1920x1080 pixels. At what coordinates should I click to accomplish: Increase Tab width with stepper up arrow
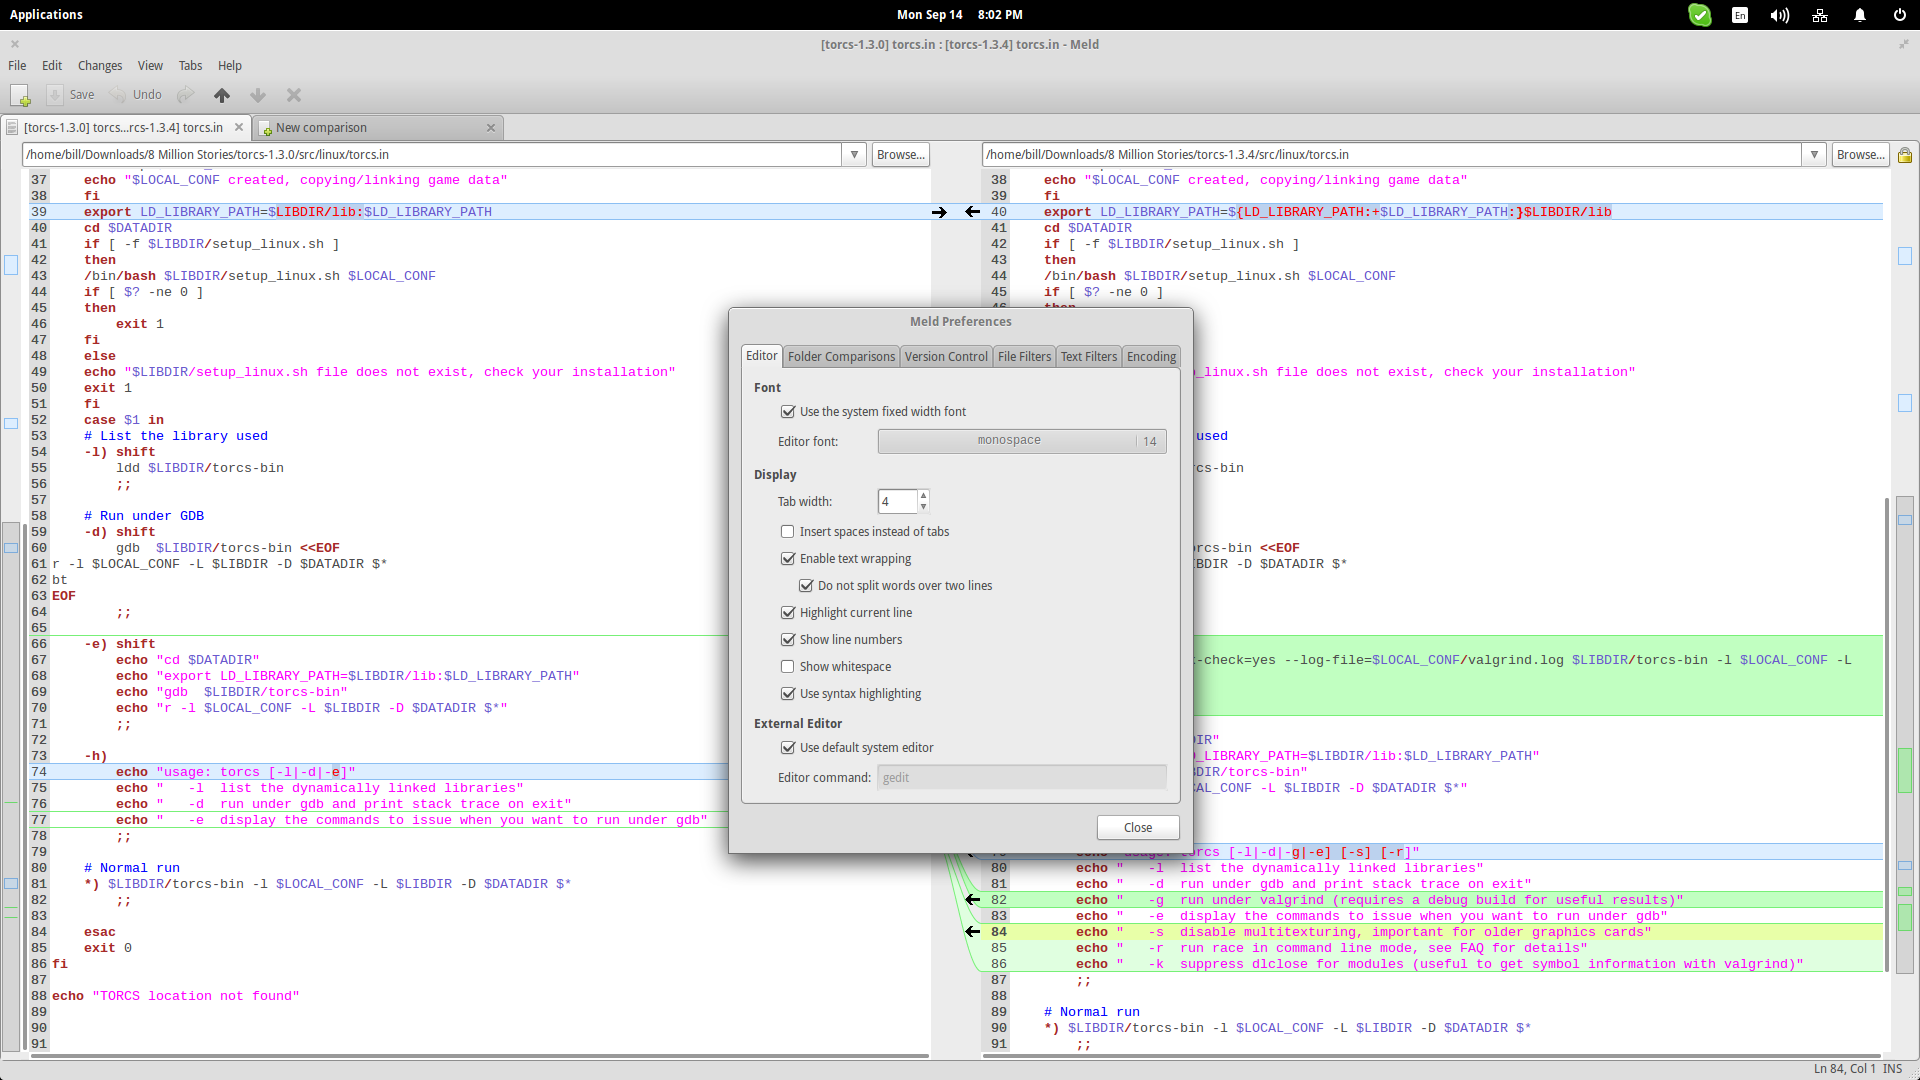pos(923,495)
